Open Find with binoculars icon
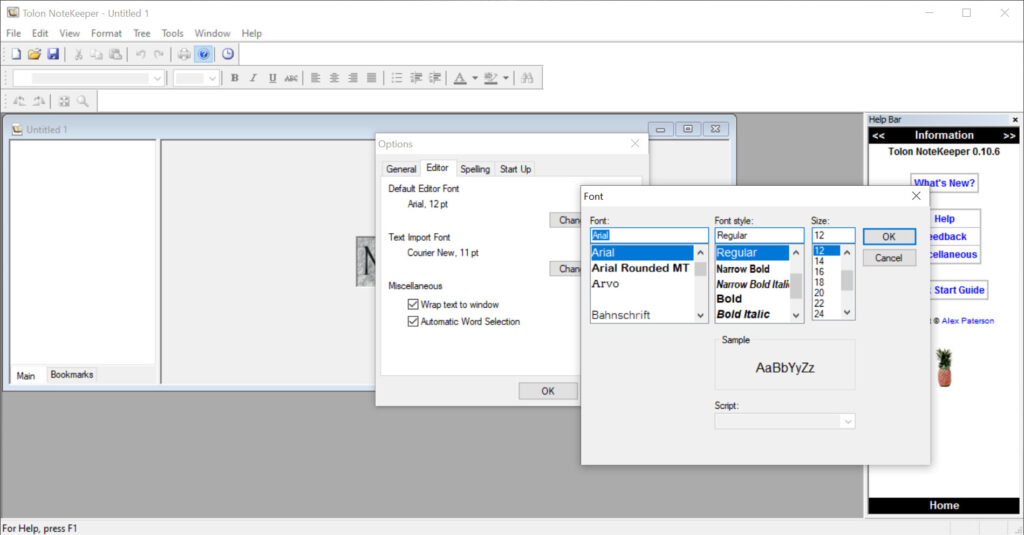Screen dimensions: 1024x535 [528, 78]
